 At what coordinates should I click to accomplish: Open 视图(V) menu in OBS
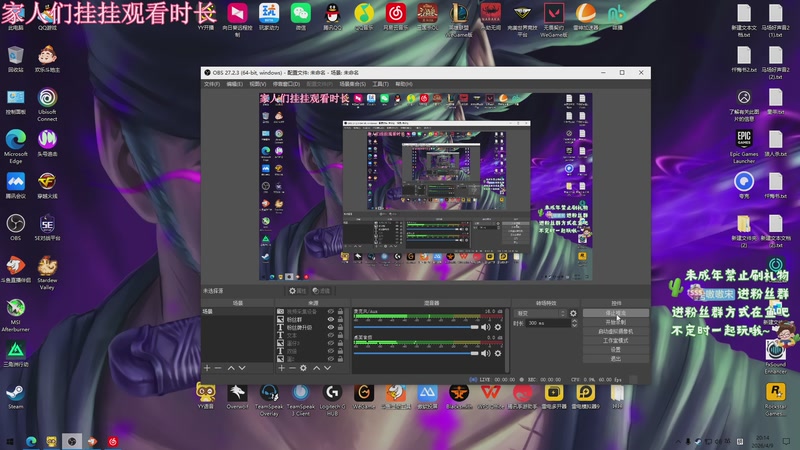coord(257,84)
